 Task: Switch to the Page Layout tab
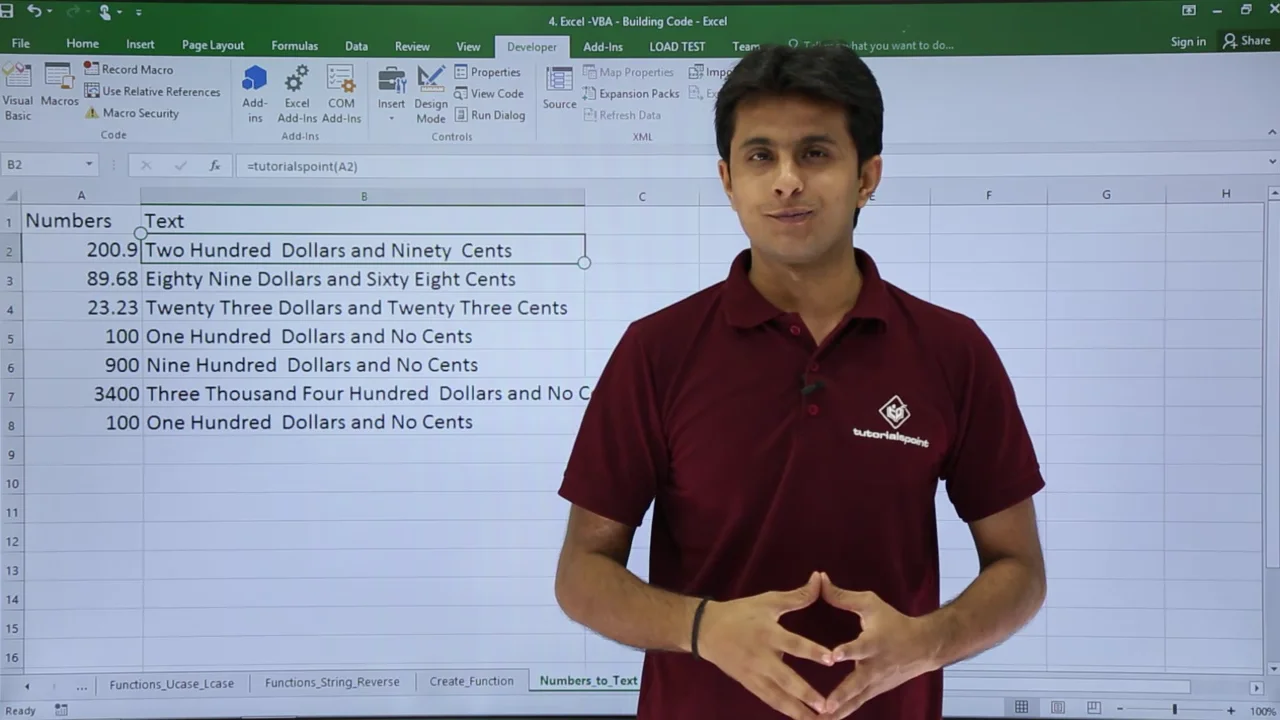point(213,45)
